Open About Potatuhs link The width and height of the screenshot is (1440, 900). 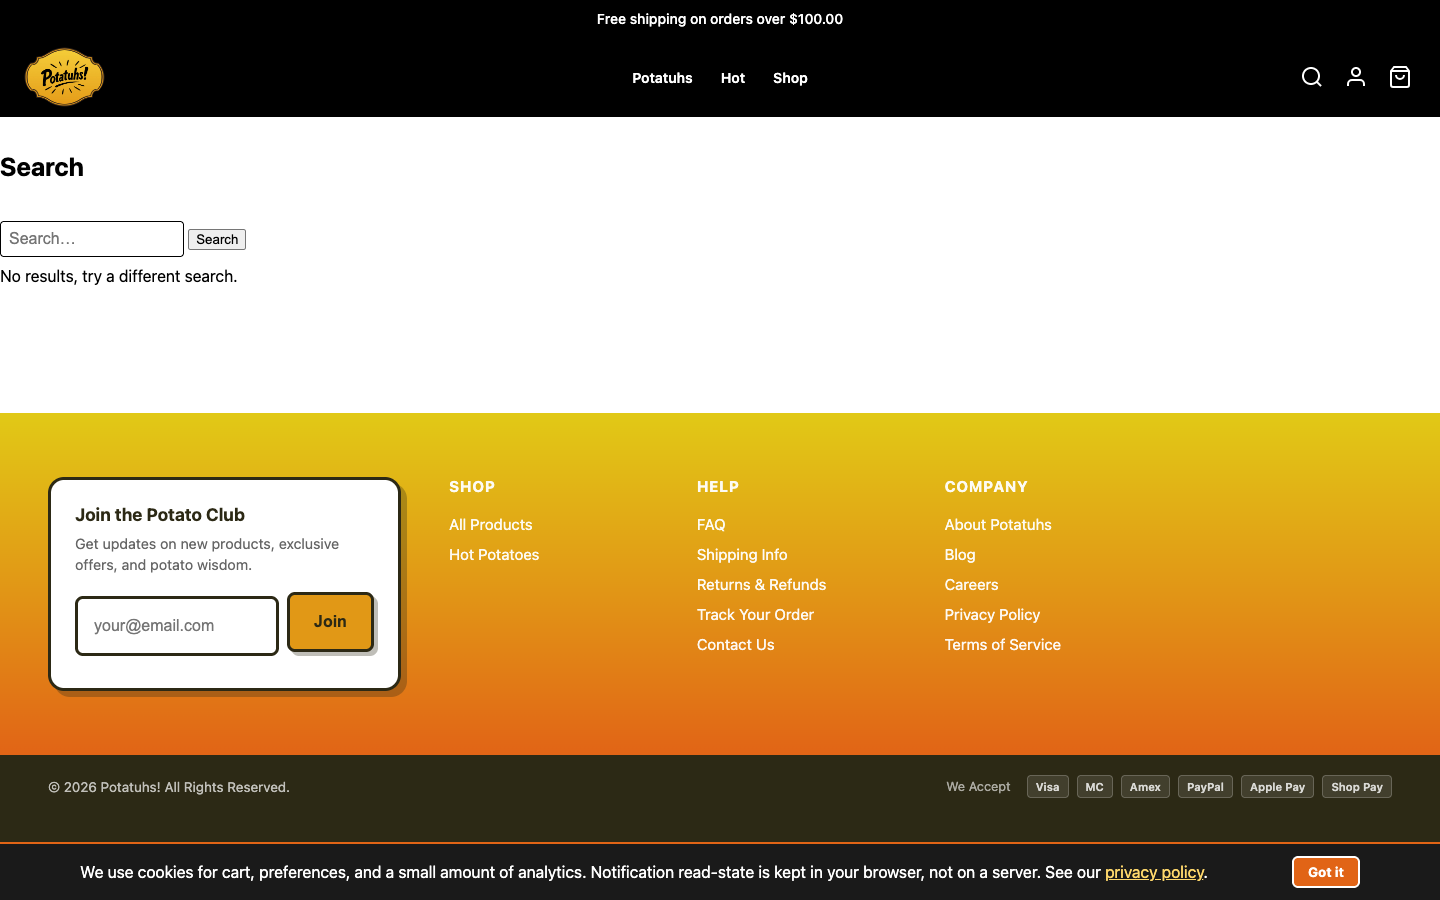(998, 525)
